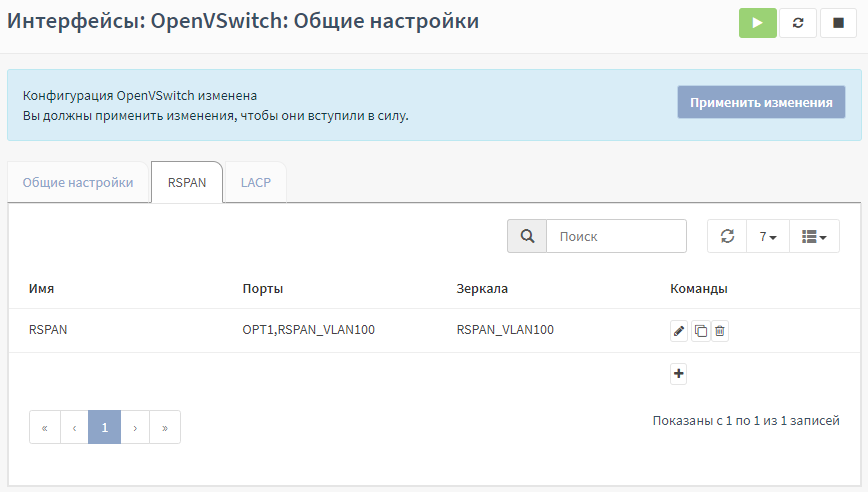868x492 pixels.
Task: Refresh the RSPAN table grid
Action: (x=727, y=236)
